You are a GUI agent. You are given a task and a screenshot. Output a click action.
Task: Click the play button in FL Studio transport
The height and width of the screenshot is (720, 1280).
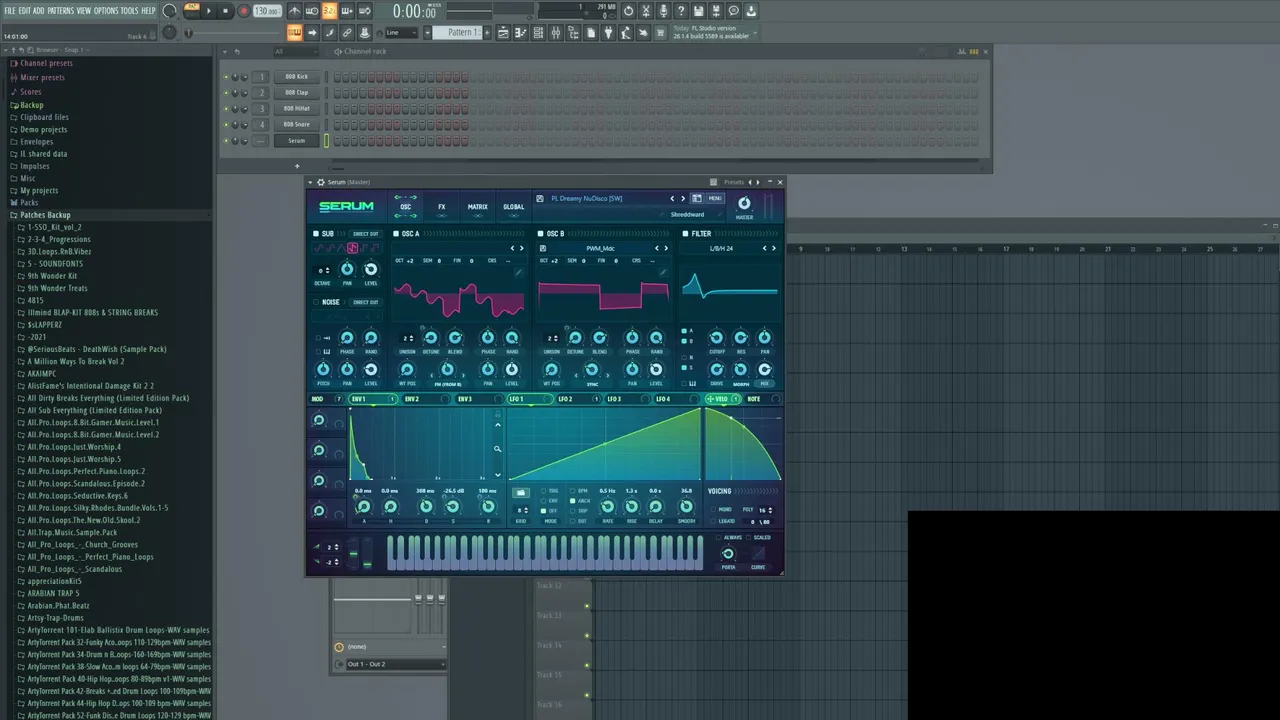[x=208, y=11]
